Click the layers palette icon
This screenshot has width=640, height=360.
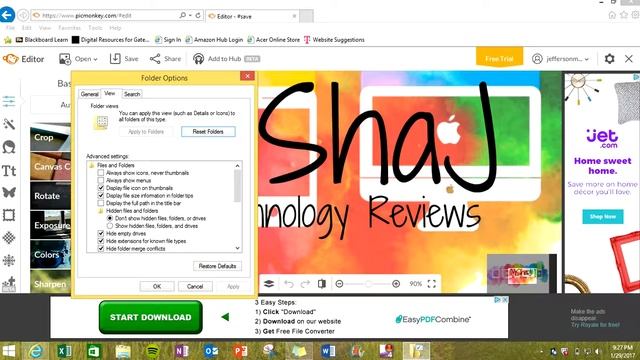[269, 284]
